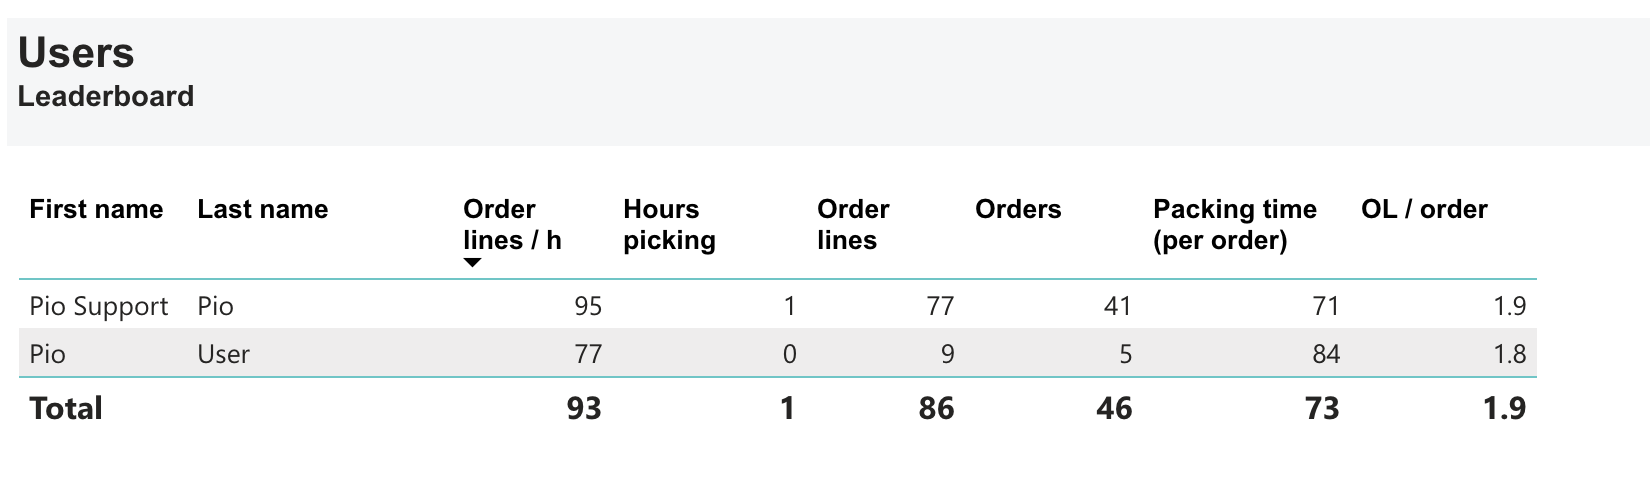
Task: Click the Users report title
Action: pos(76,53)
